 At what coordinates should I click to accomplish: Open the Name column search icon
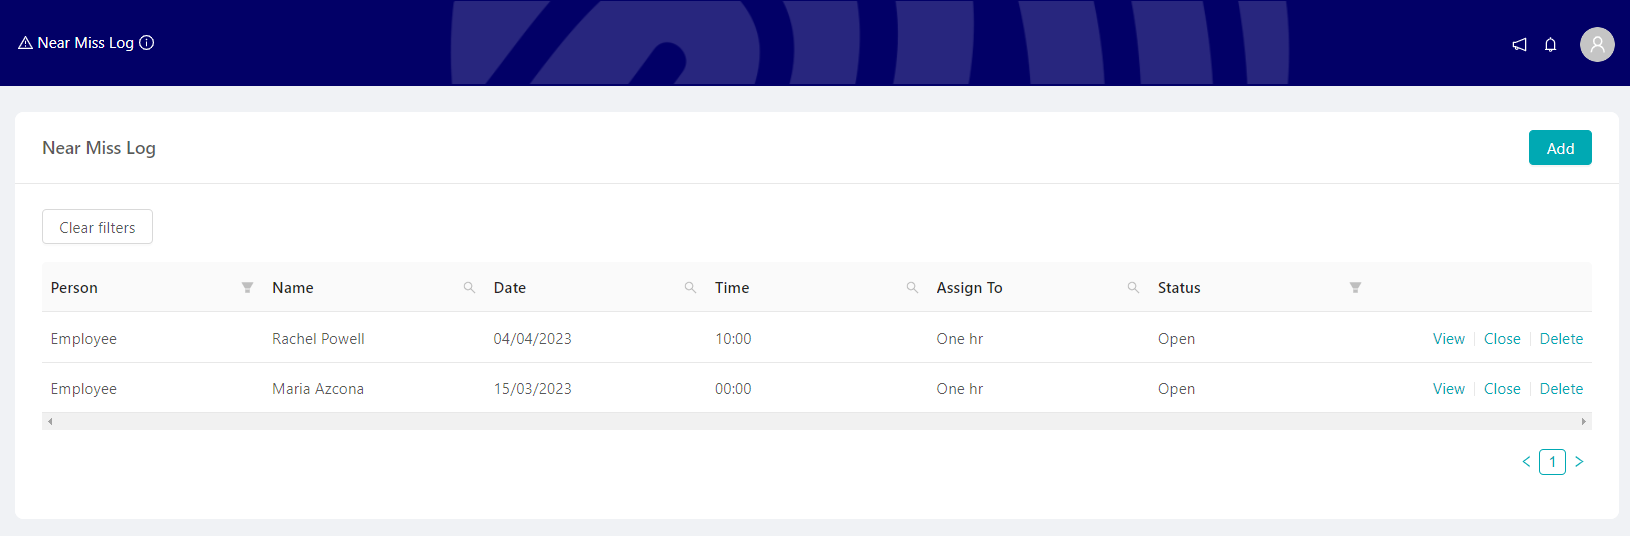click(x=469, y=288)
